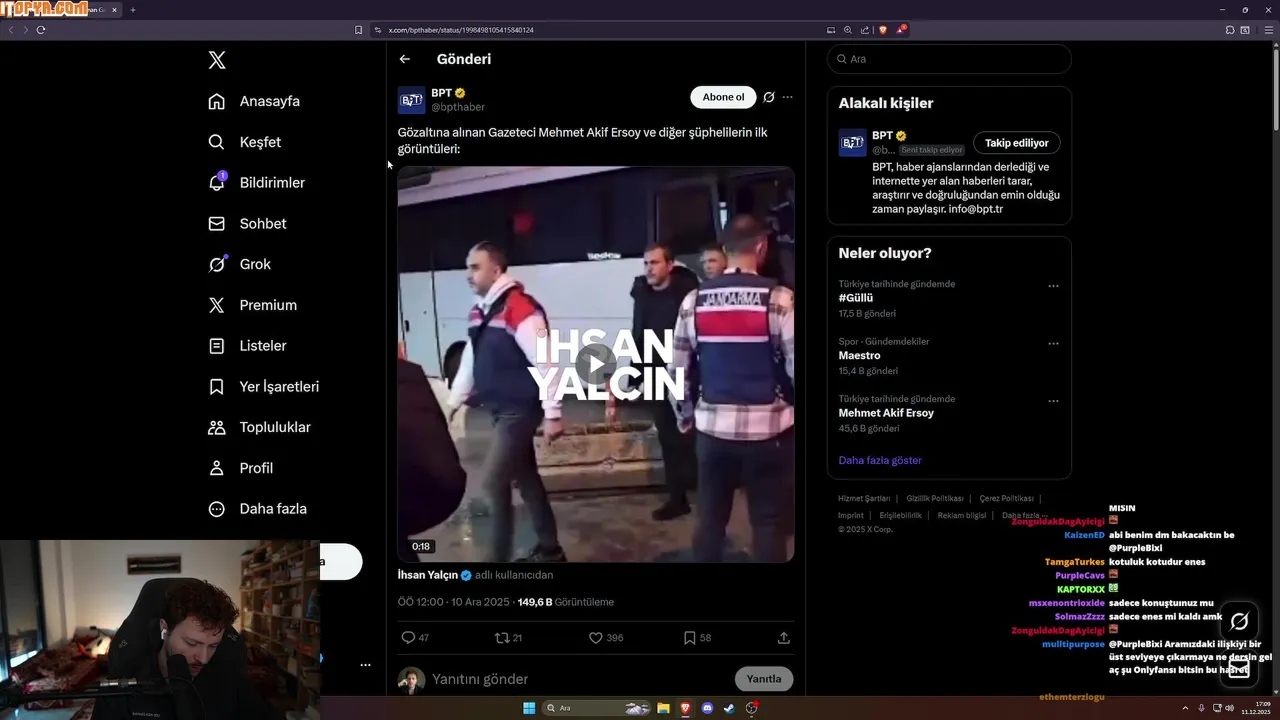The height and width of the screenshot is (720, 1280).
Task: Open Yer İşaretleri bookmarks
Action: pos(263,386)
